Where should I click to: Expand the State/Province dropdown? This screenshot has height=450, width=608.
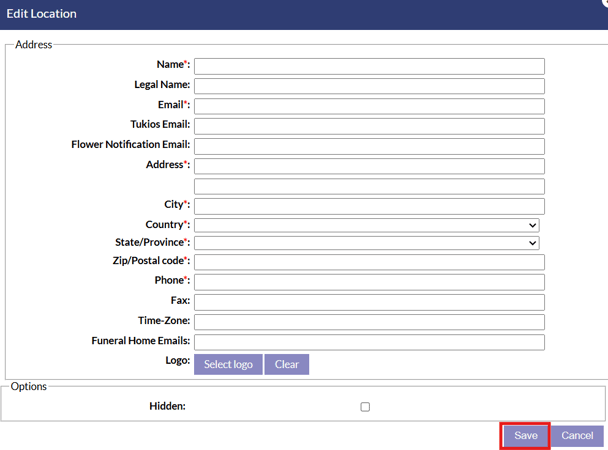click(x=366, y=243)
